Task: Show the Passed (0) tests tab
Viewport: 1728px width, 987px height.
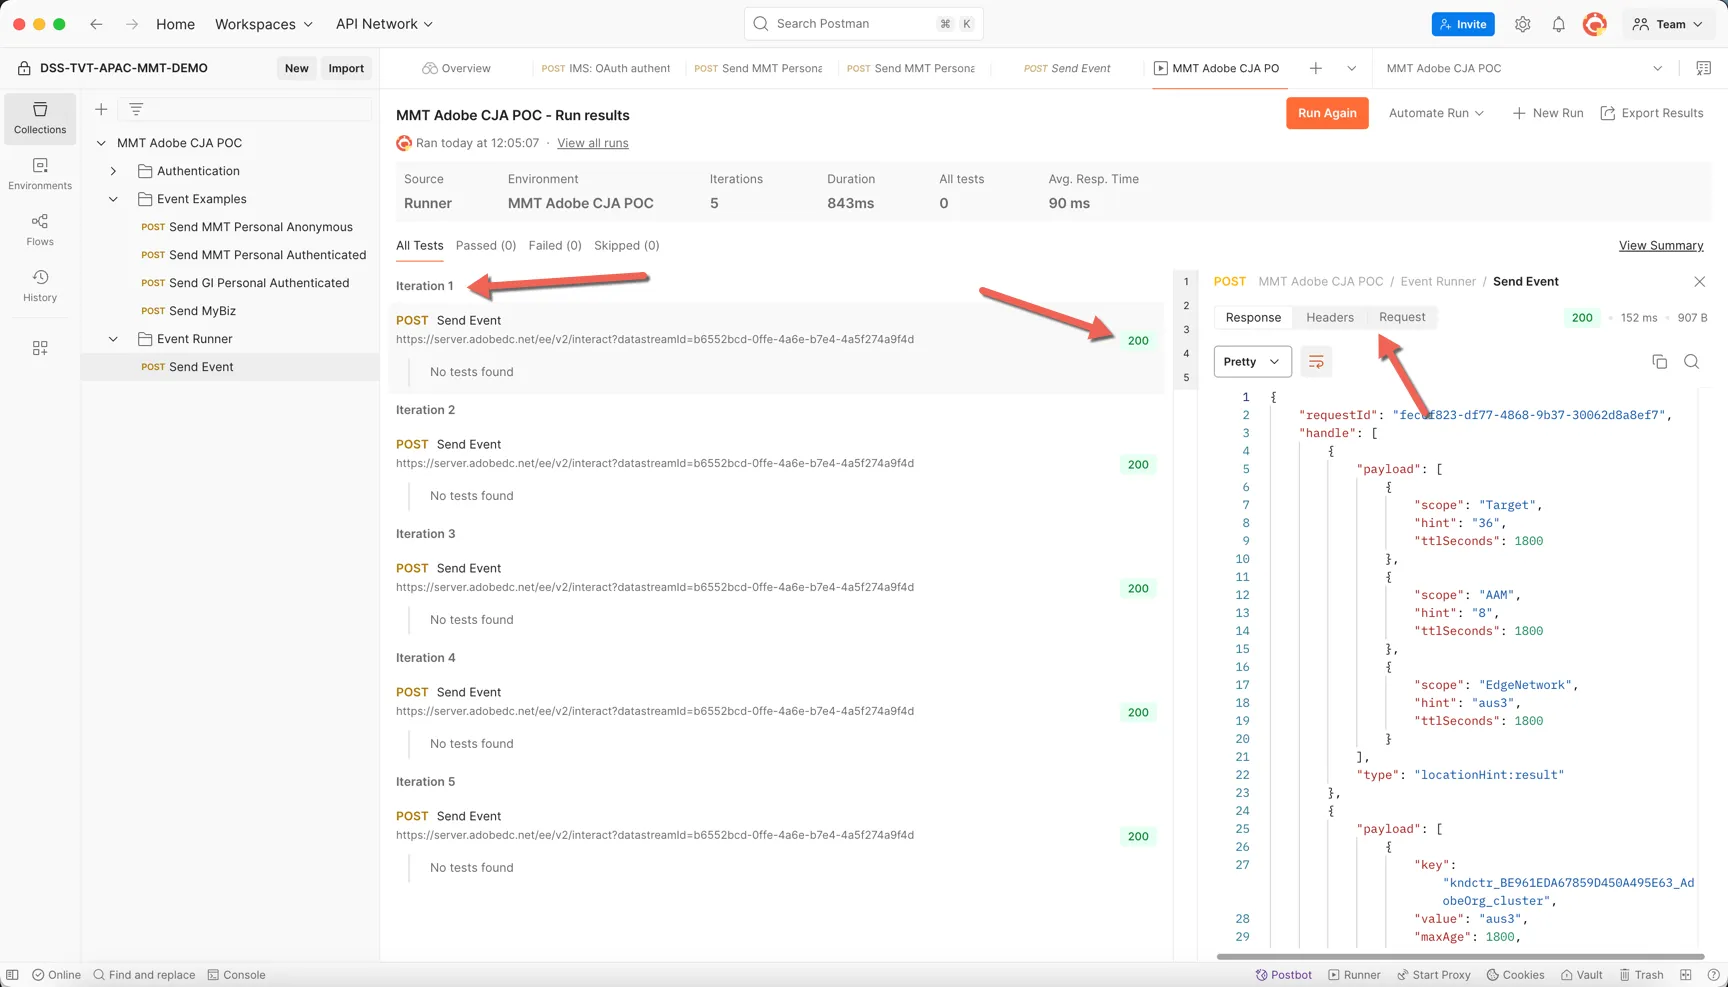Action: coord(486,245)
